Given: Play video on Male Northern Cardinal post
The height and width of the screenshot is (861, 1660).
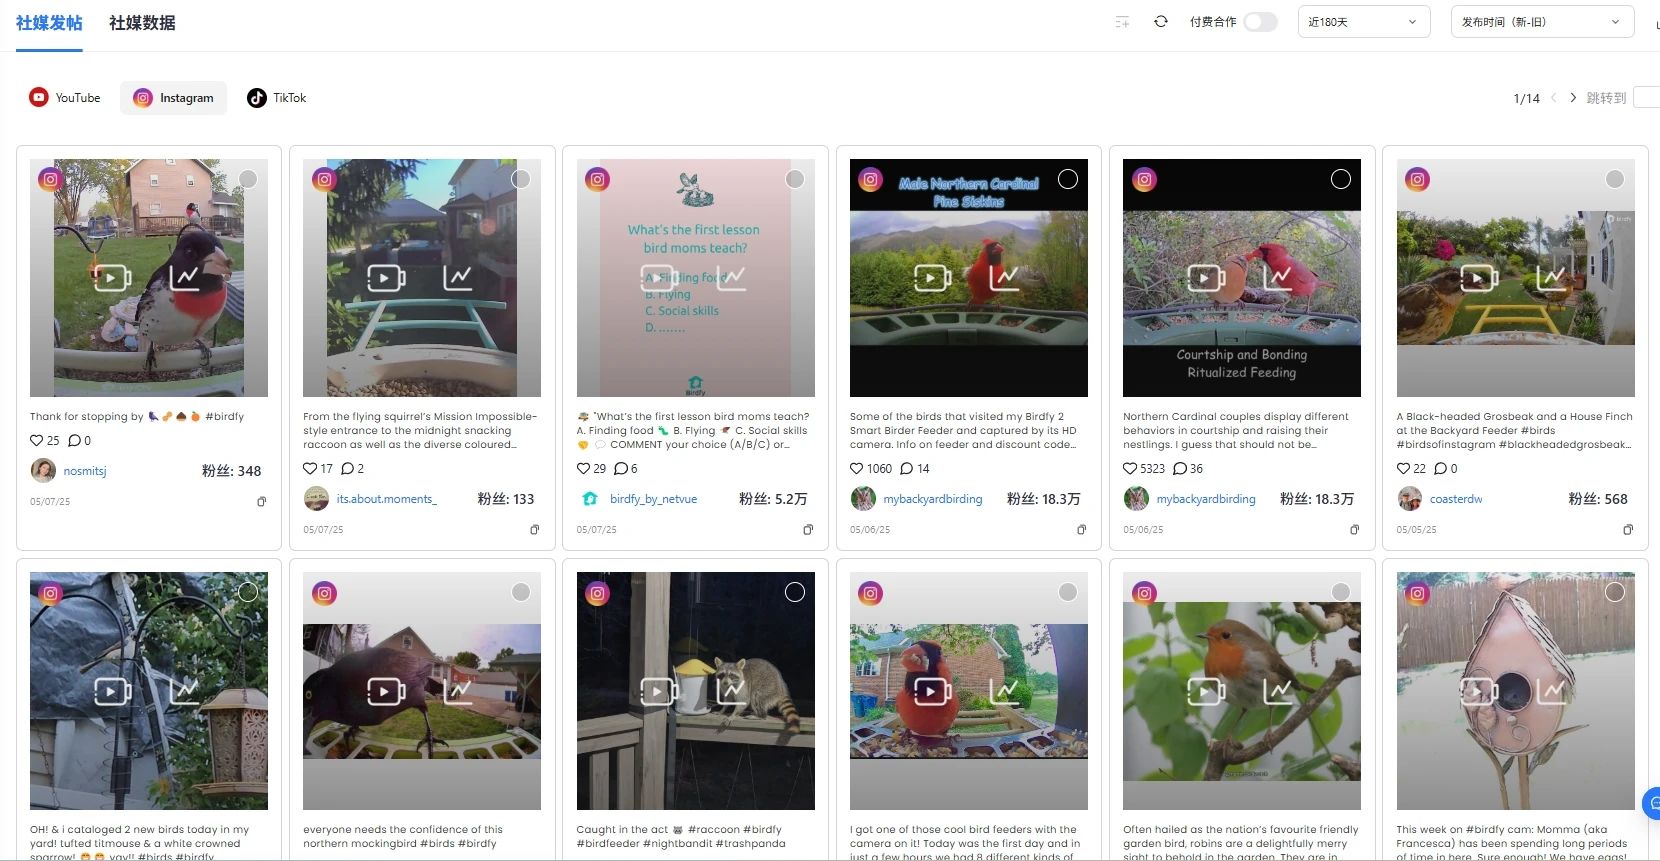Looking at the screenshot, I should (932, 277).
